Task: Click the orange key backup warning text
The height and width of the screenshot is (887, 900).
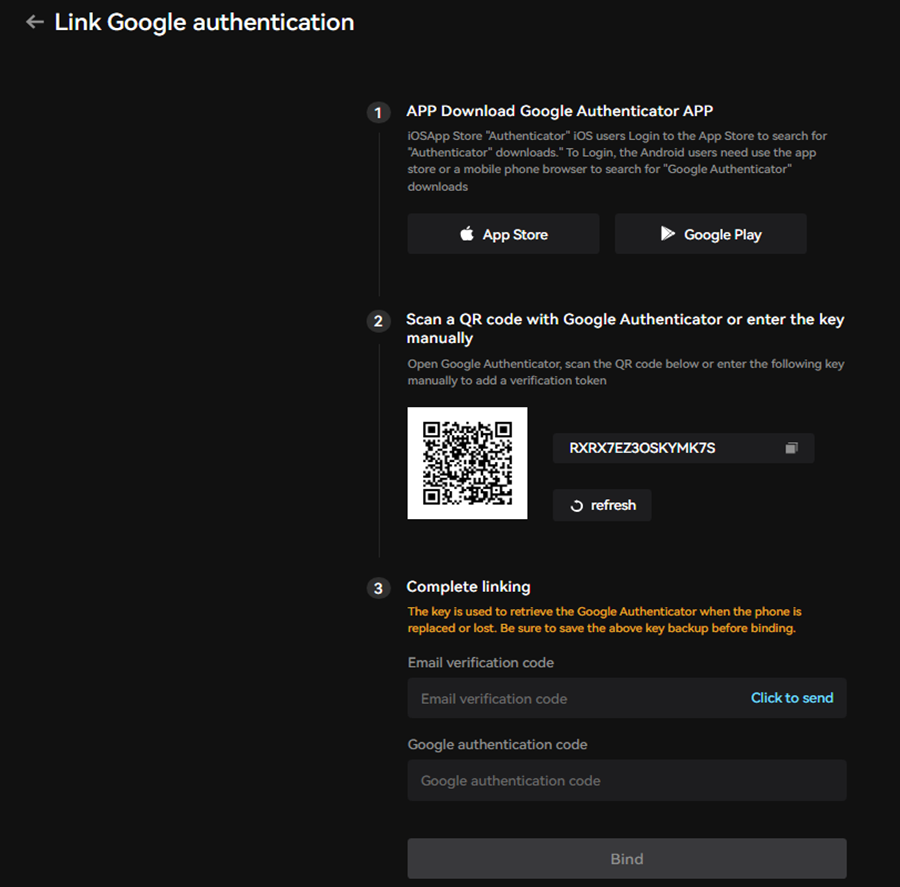Action: [x=626, y=619]
